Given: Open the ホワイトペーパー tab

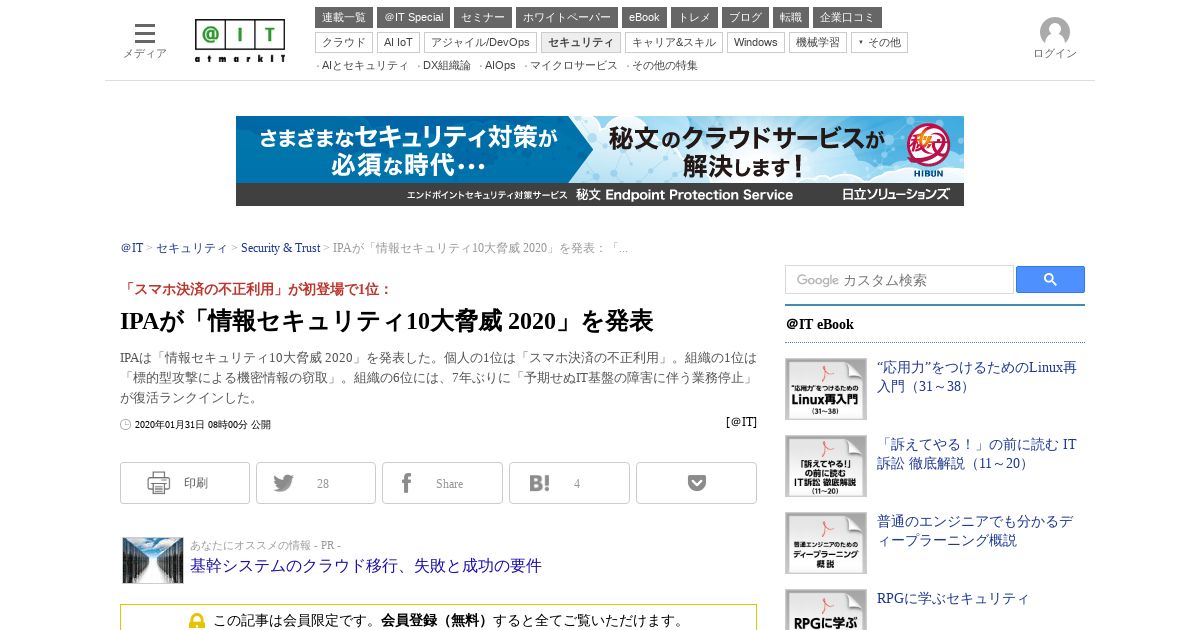Looking at the screenshot, I should [x=567, y=17].
